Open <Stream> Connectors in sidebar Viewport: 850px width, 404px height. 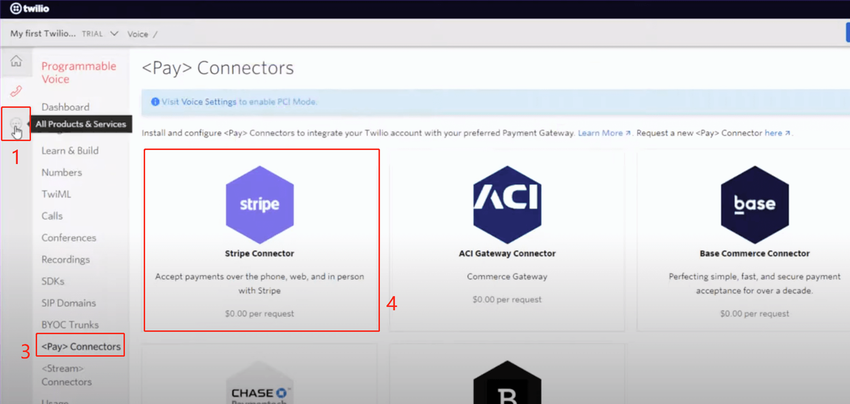pos(67,375)
